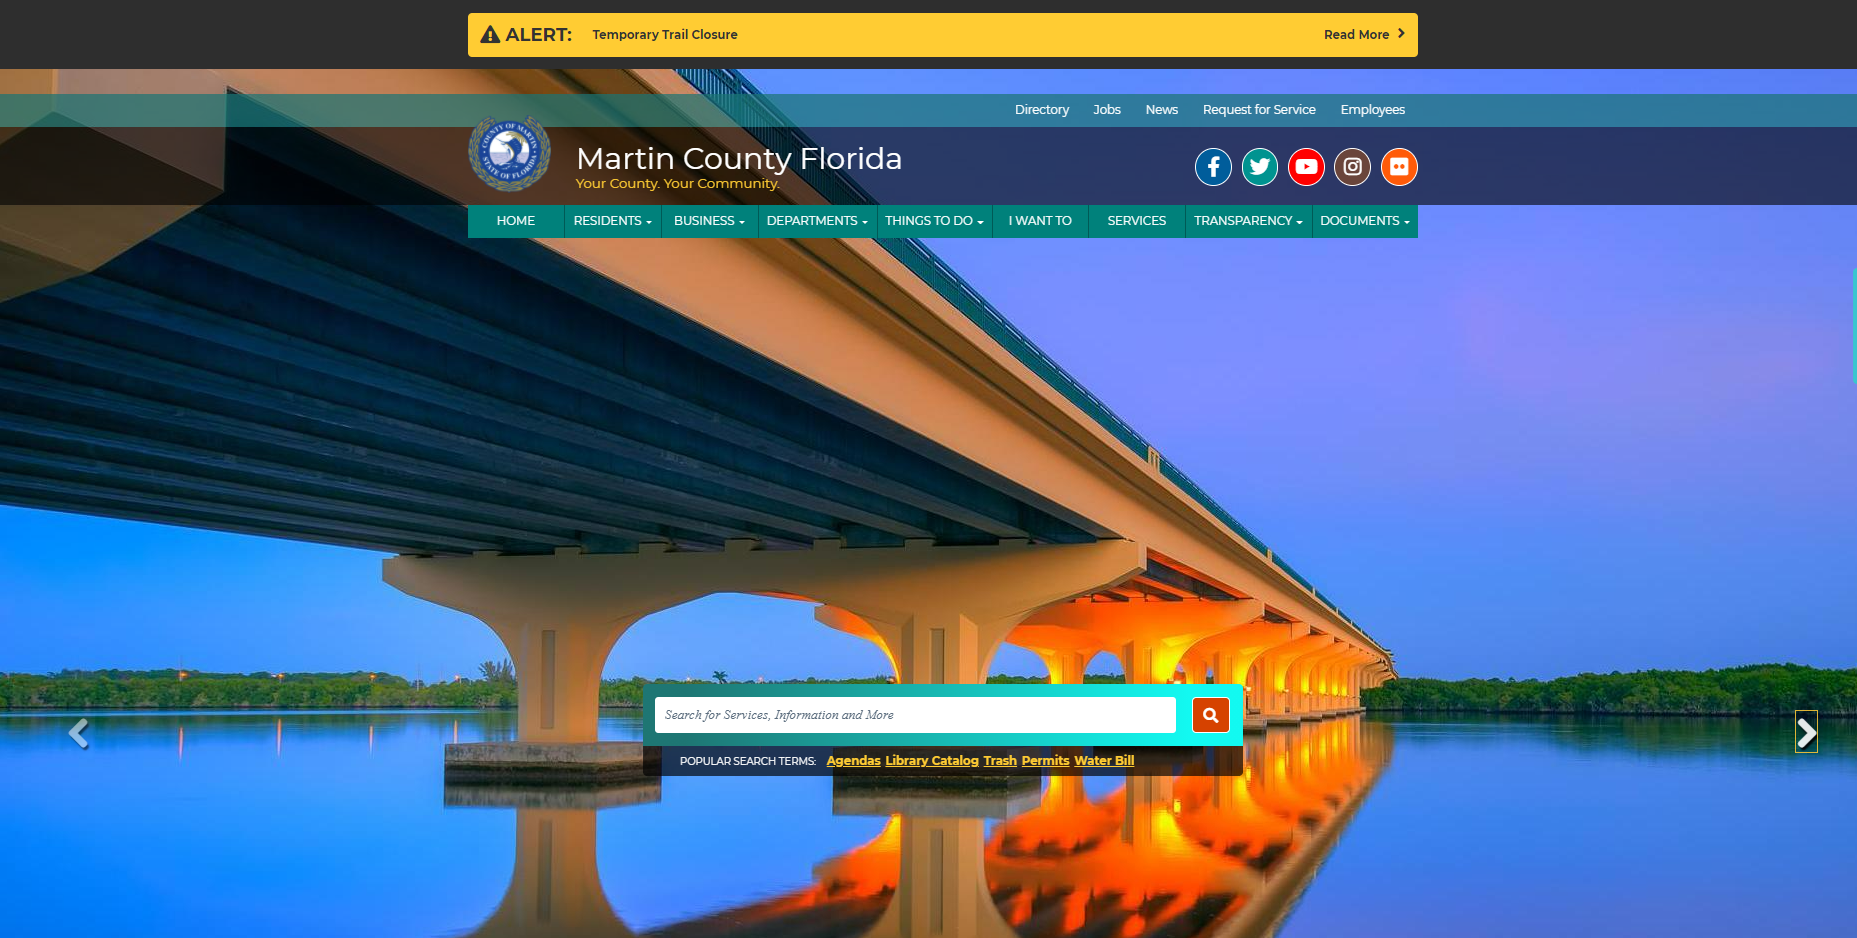Expand the Documents dropdown menu
This screenshot has height=938, width=1857.
click(1365, 221)
